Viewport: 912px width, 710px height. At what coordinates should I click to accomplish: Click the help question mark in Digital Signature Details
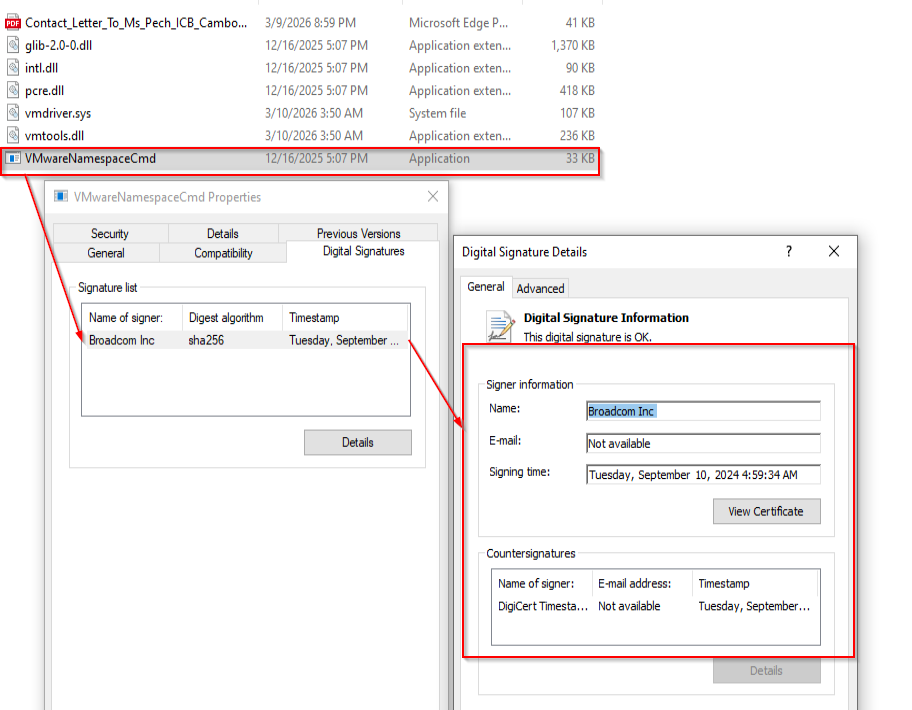789,251
